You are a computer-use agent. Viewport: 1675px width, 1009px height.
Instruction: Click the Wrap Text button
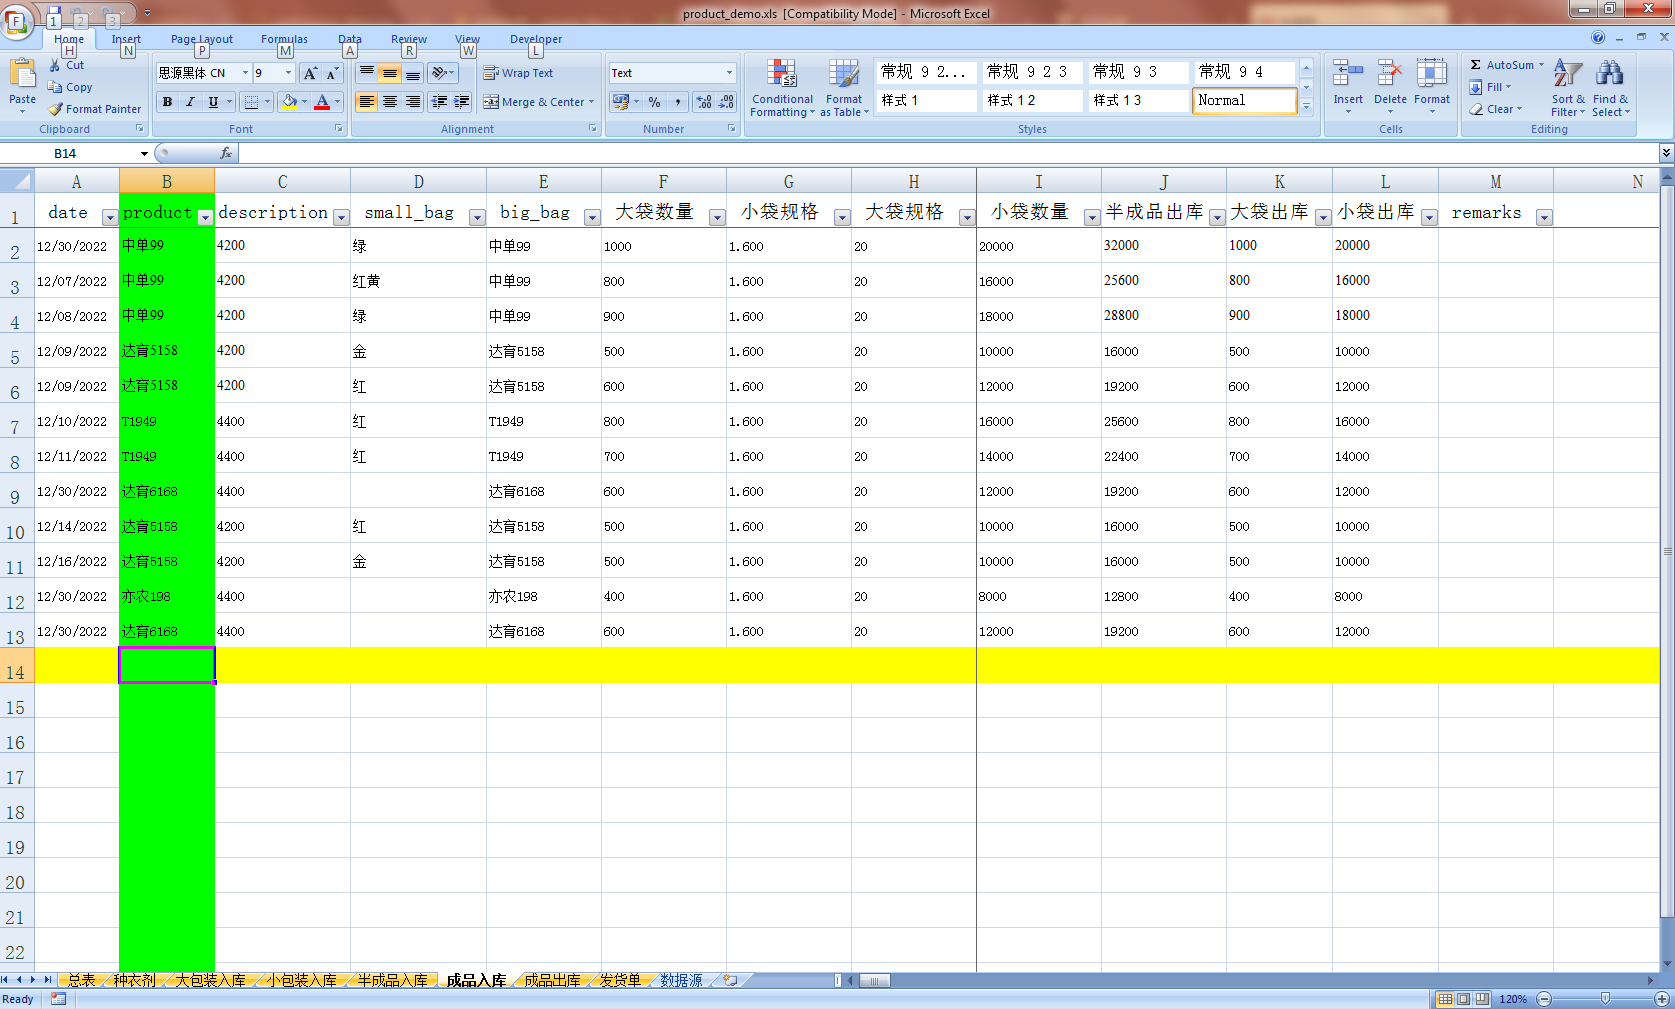coord(518,73)
